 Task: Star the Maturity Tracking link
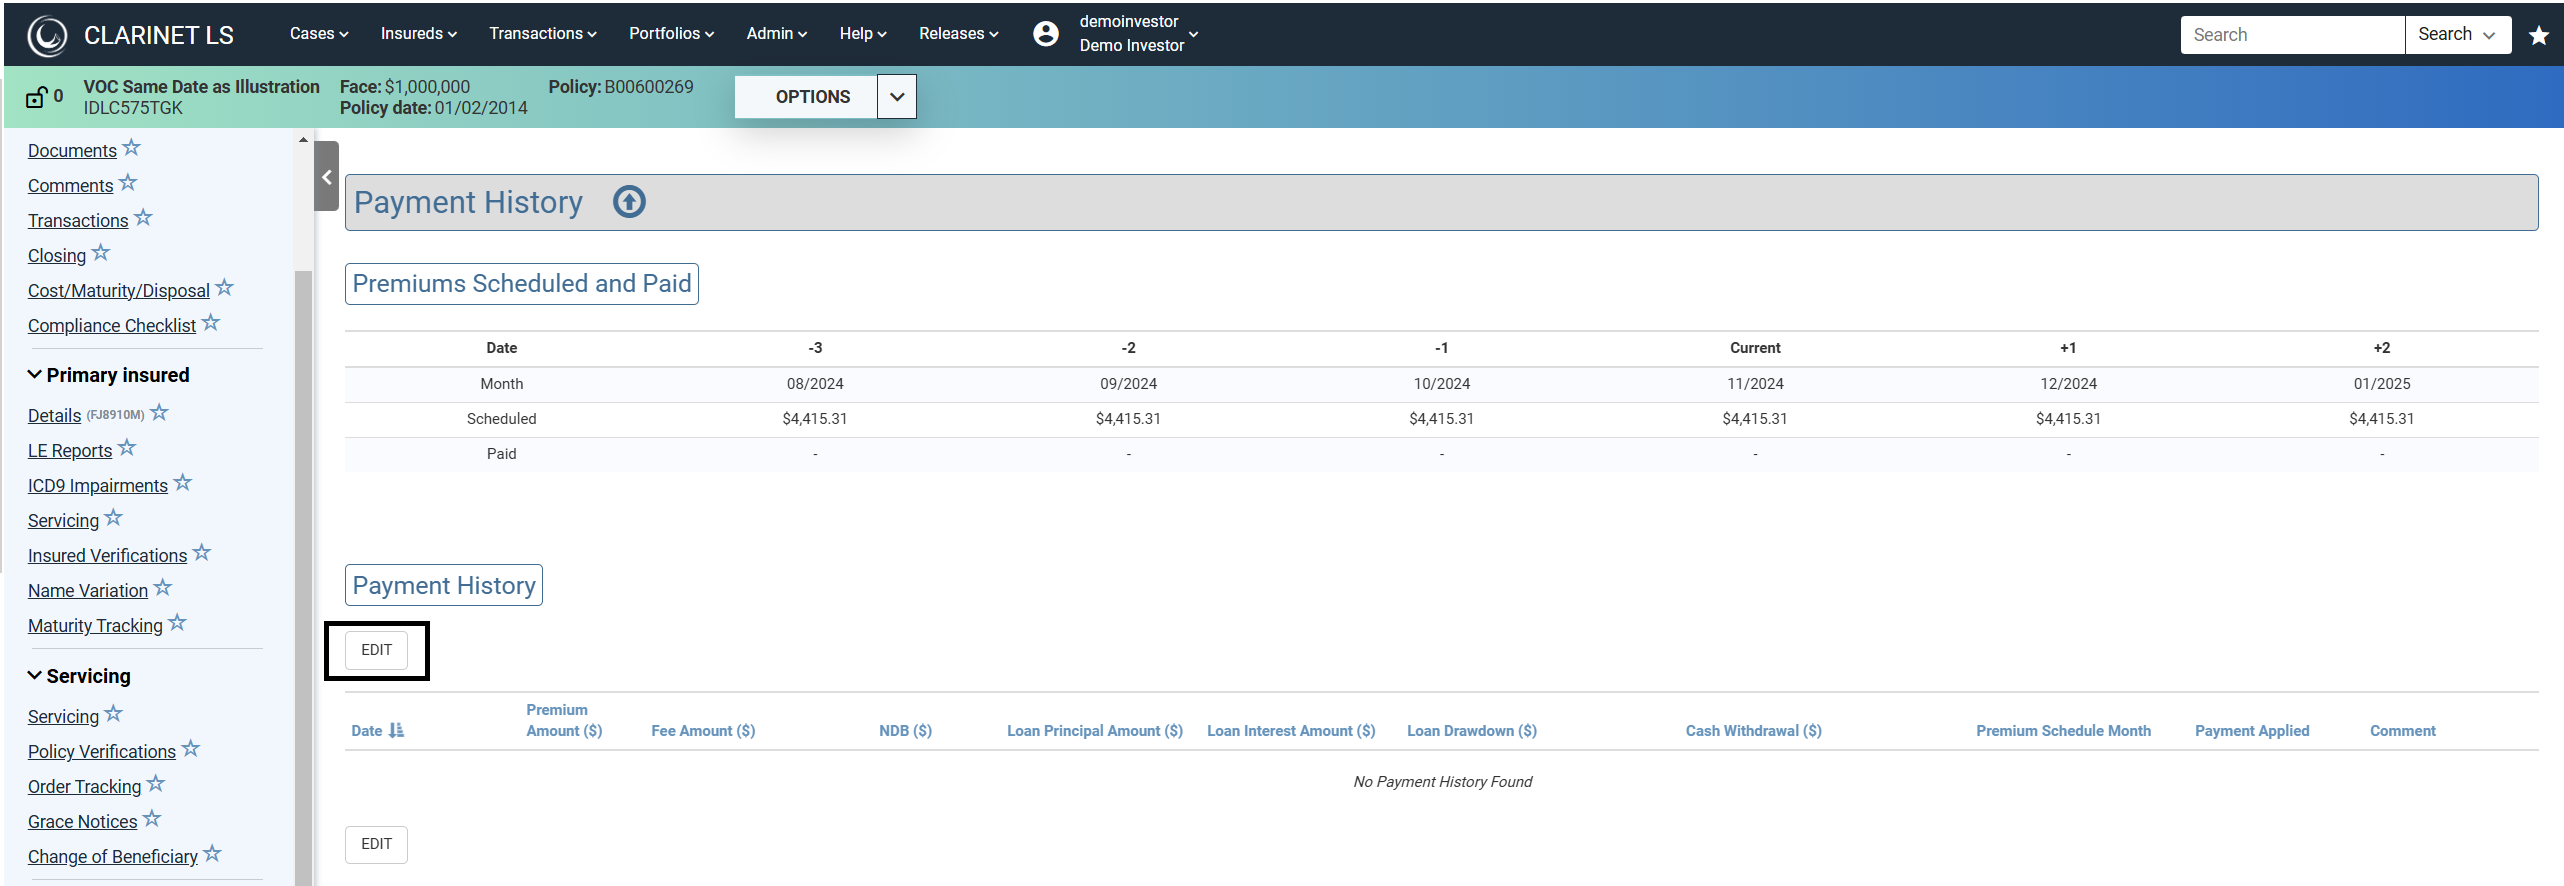point(177,623)
